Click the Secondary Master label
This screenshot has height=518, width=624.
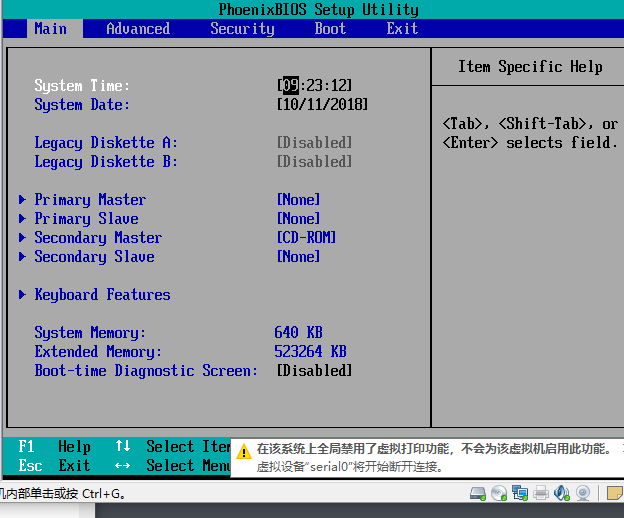pos(98,238)
